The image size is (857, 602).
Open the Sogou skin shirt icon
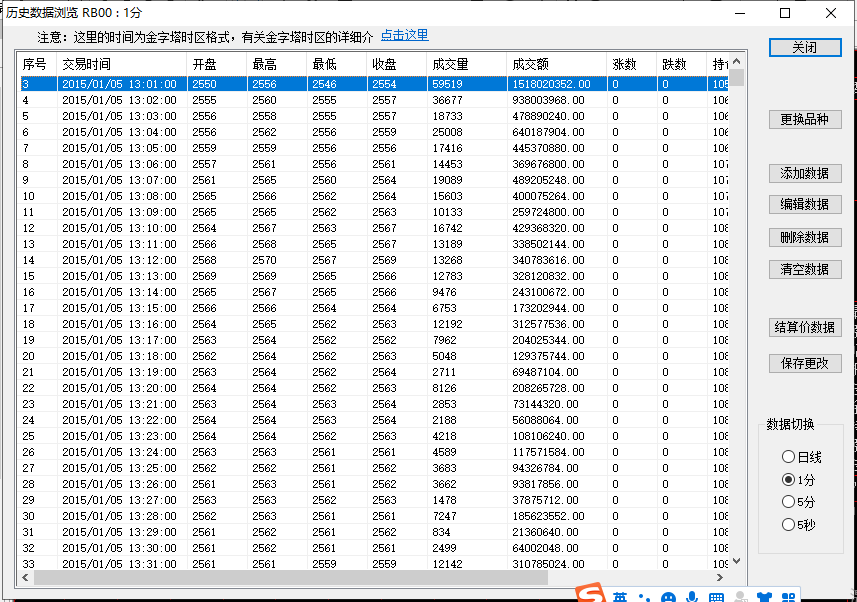(x=765, y=597)
